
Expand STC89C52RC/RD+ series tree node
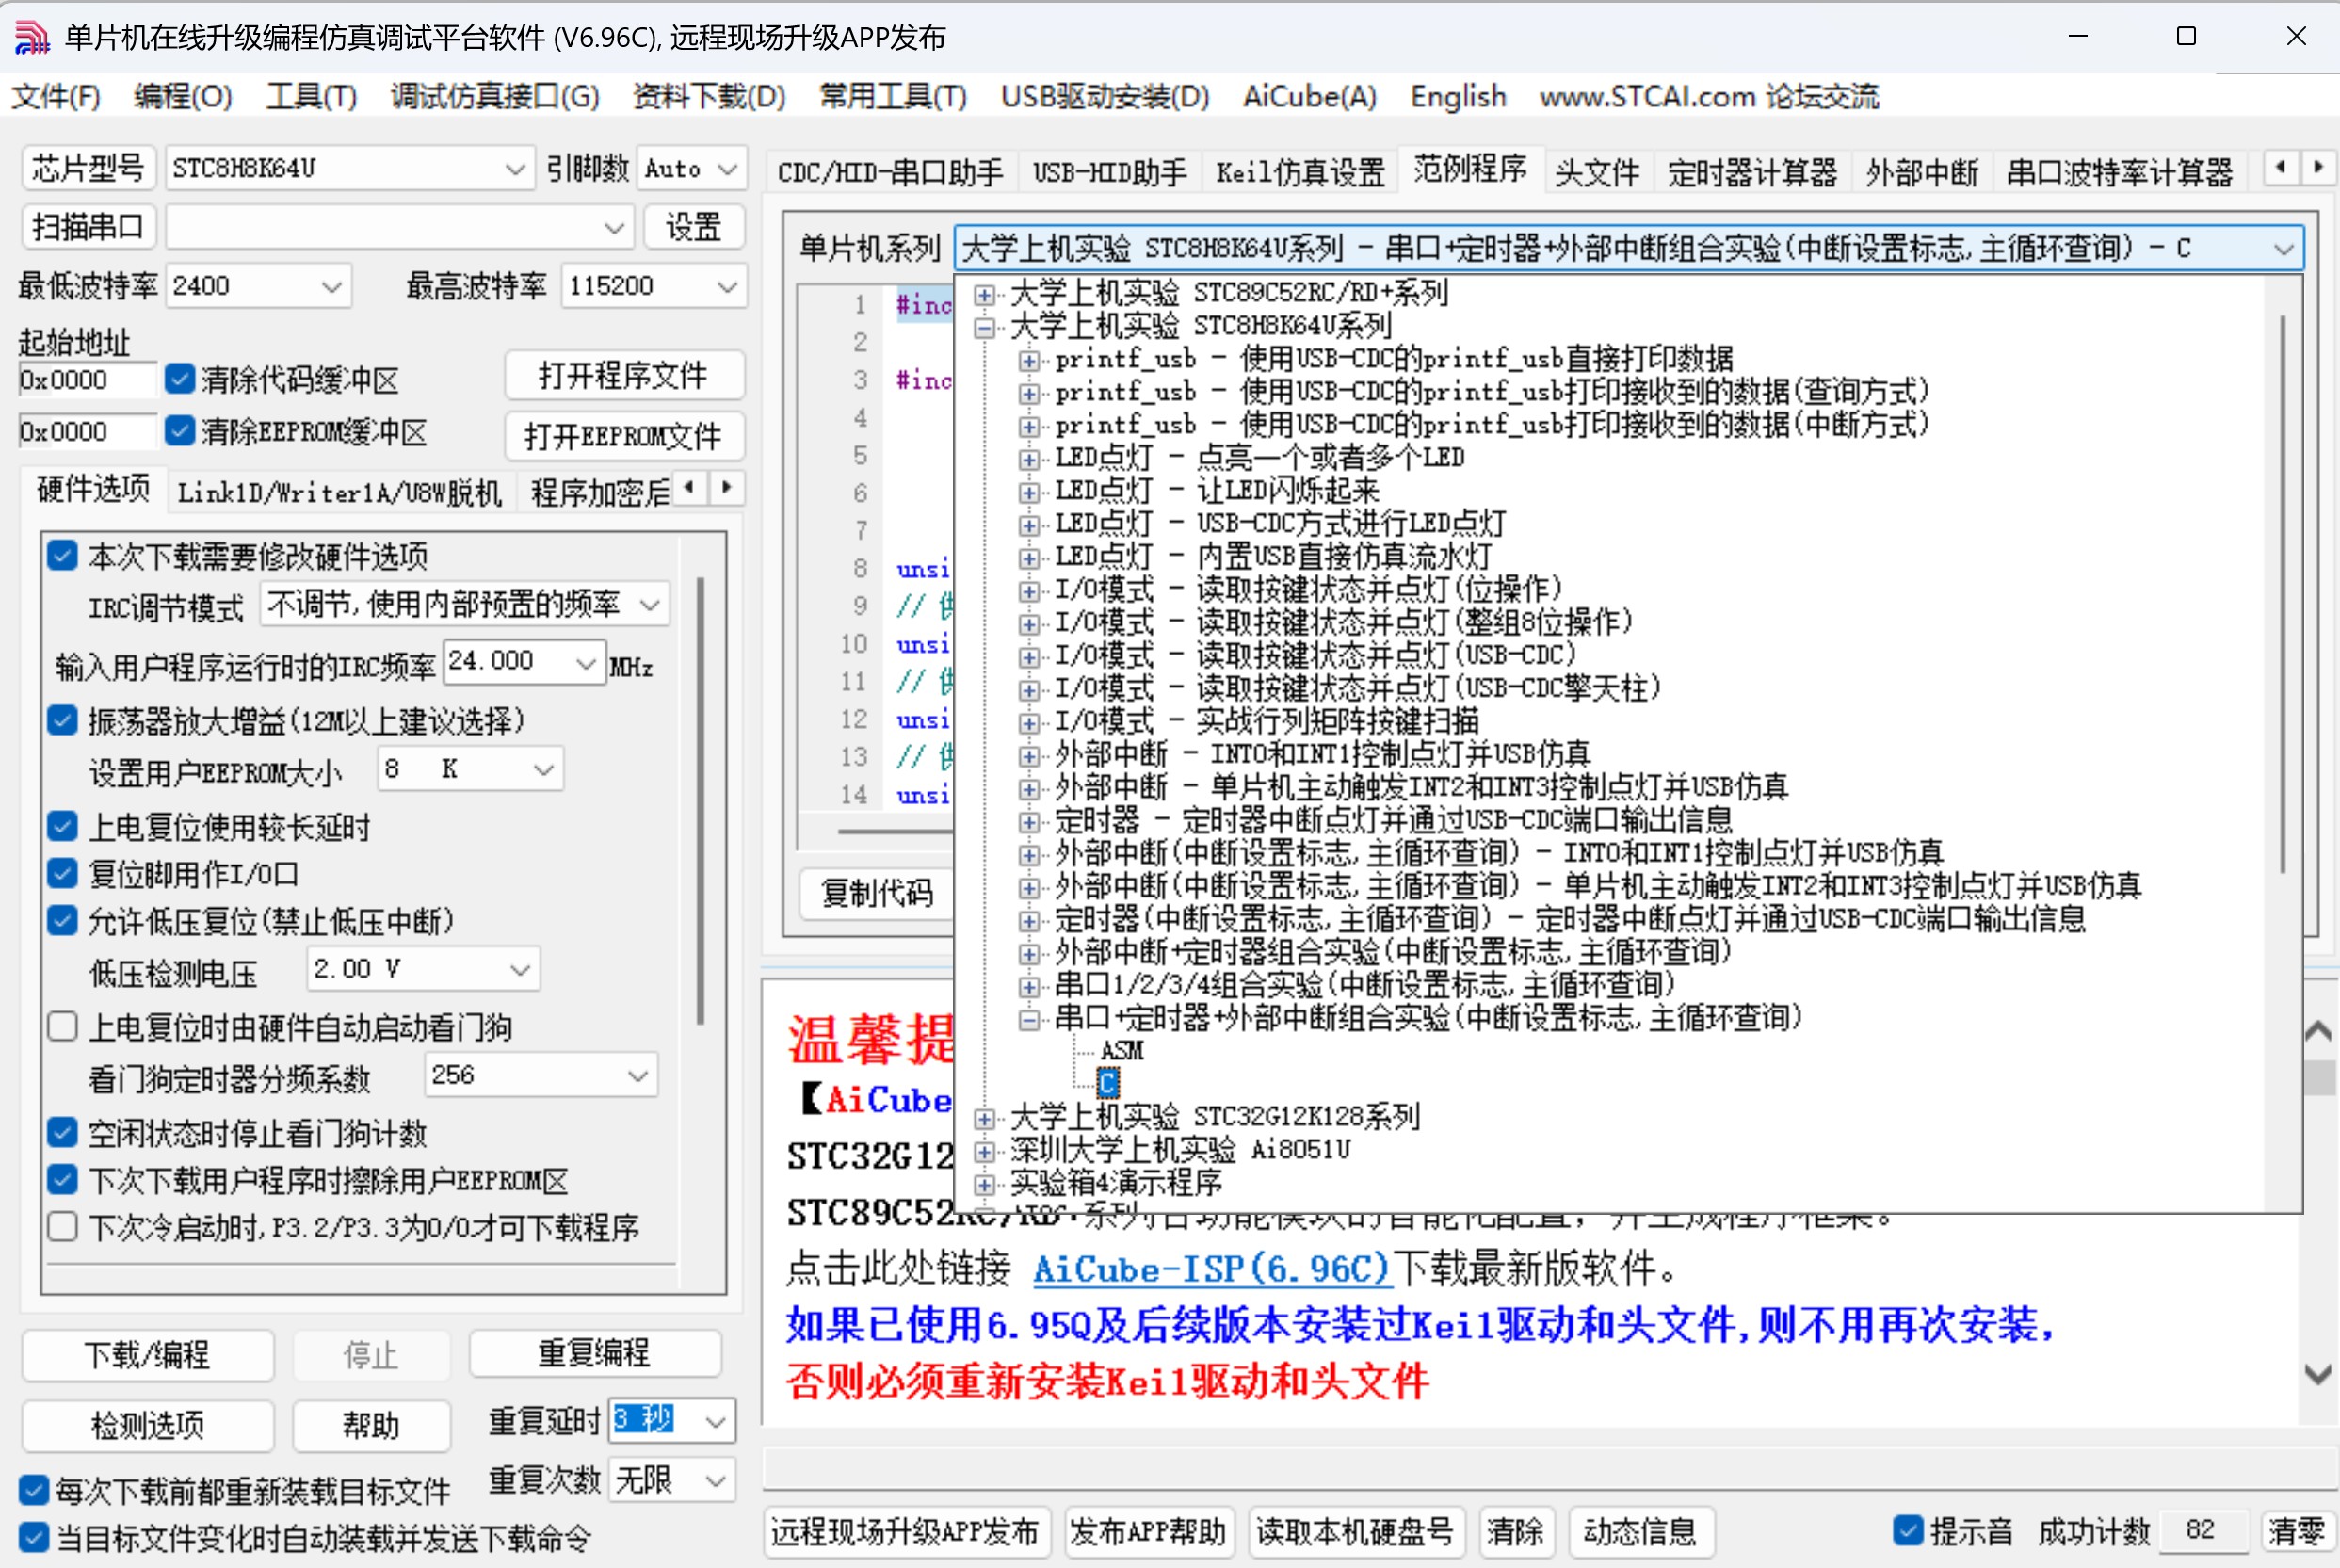(985, 295)
